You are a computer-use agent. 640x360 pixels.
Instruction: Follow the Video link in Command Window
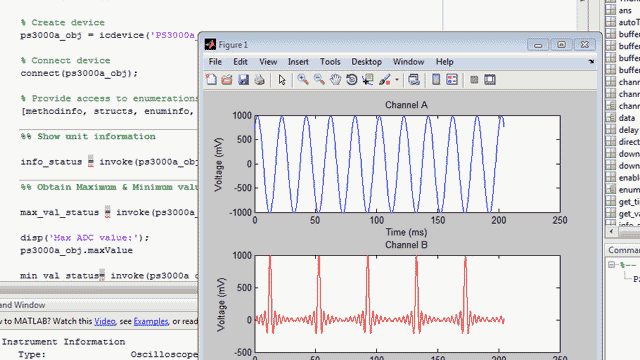105,321
